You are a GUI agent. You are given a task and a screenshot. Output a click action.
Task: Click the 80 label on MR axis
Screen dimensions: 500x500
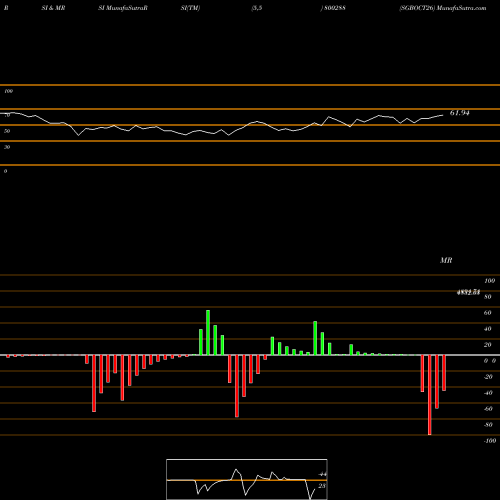(x=487, y=297)
